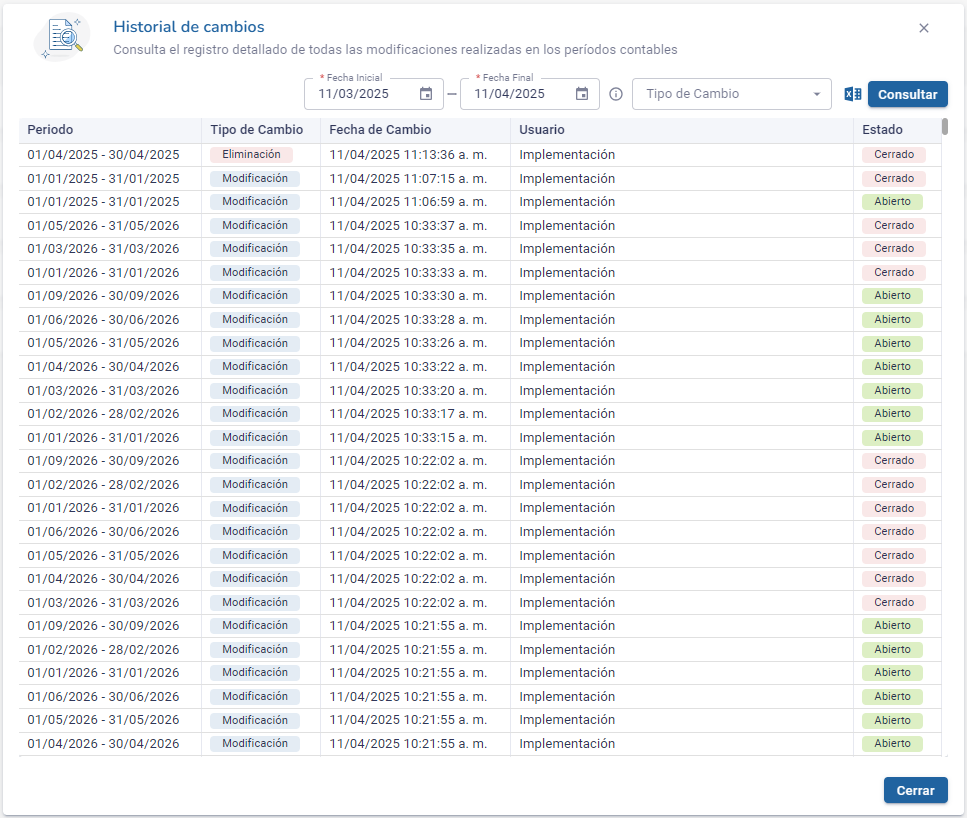Select change date 11/04/2025 11:07:15 a. m.
967x818 pixels.
408,179
